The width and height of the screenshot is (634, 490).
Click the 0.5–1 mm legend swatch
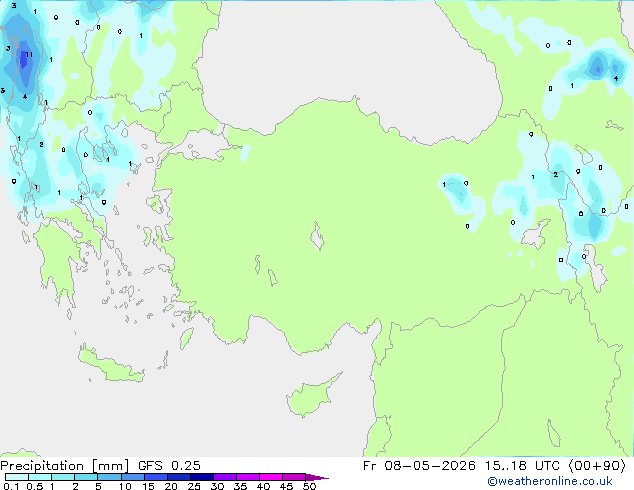click(40, 477)
